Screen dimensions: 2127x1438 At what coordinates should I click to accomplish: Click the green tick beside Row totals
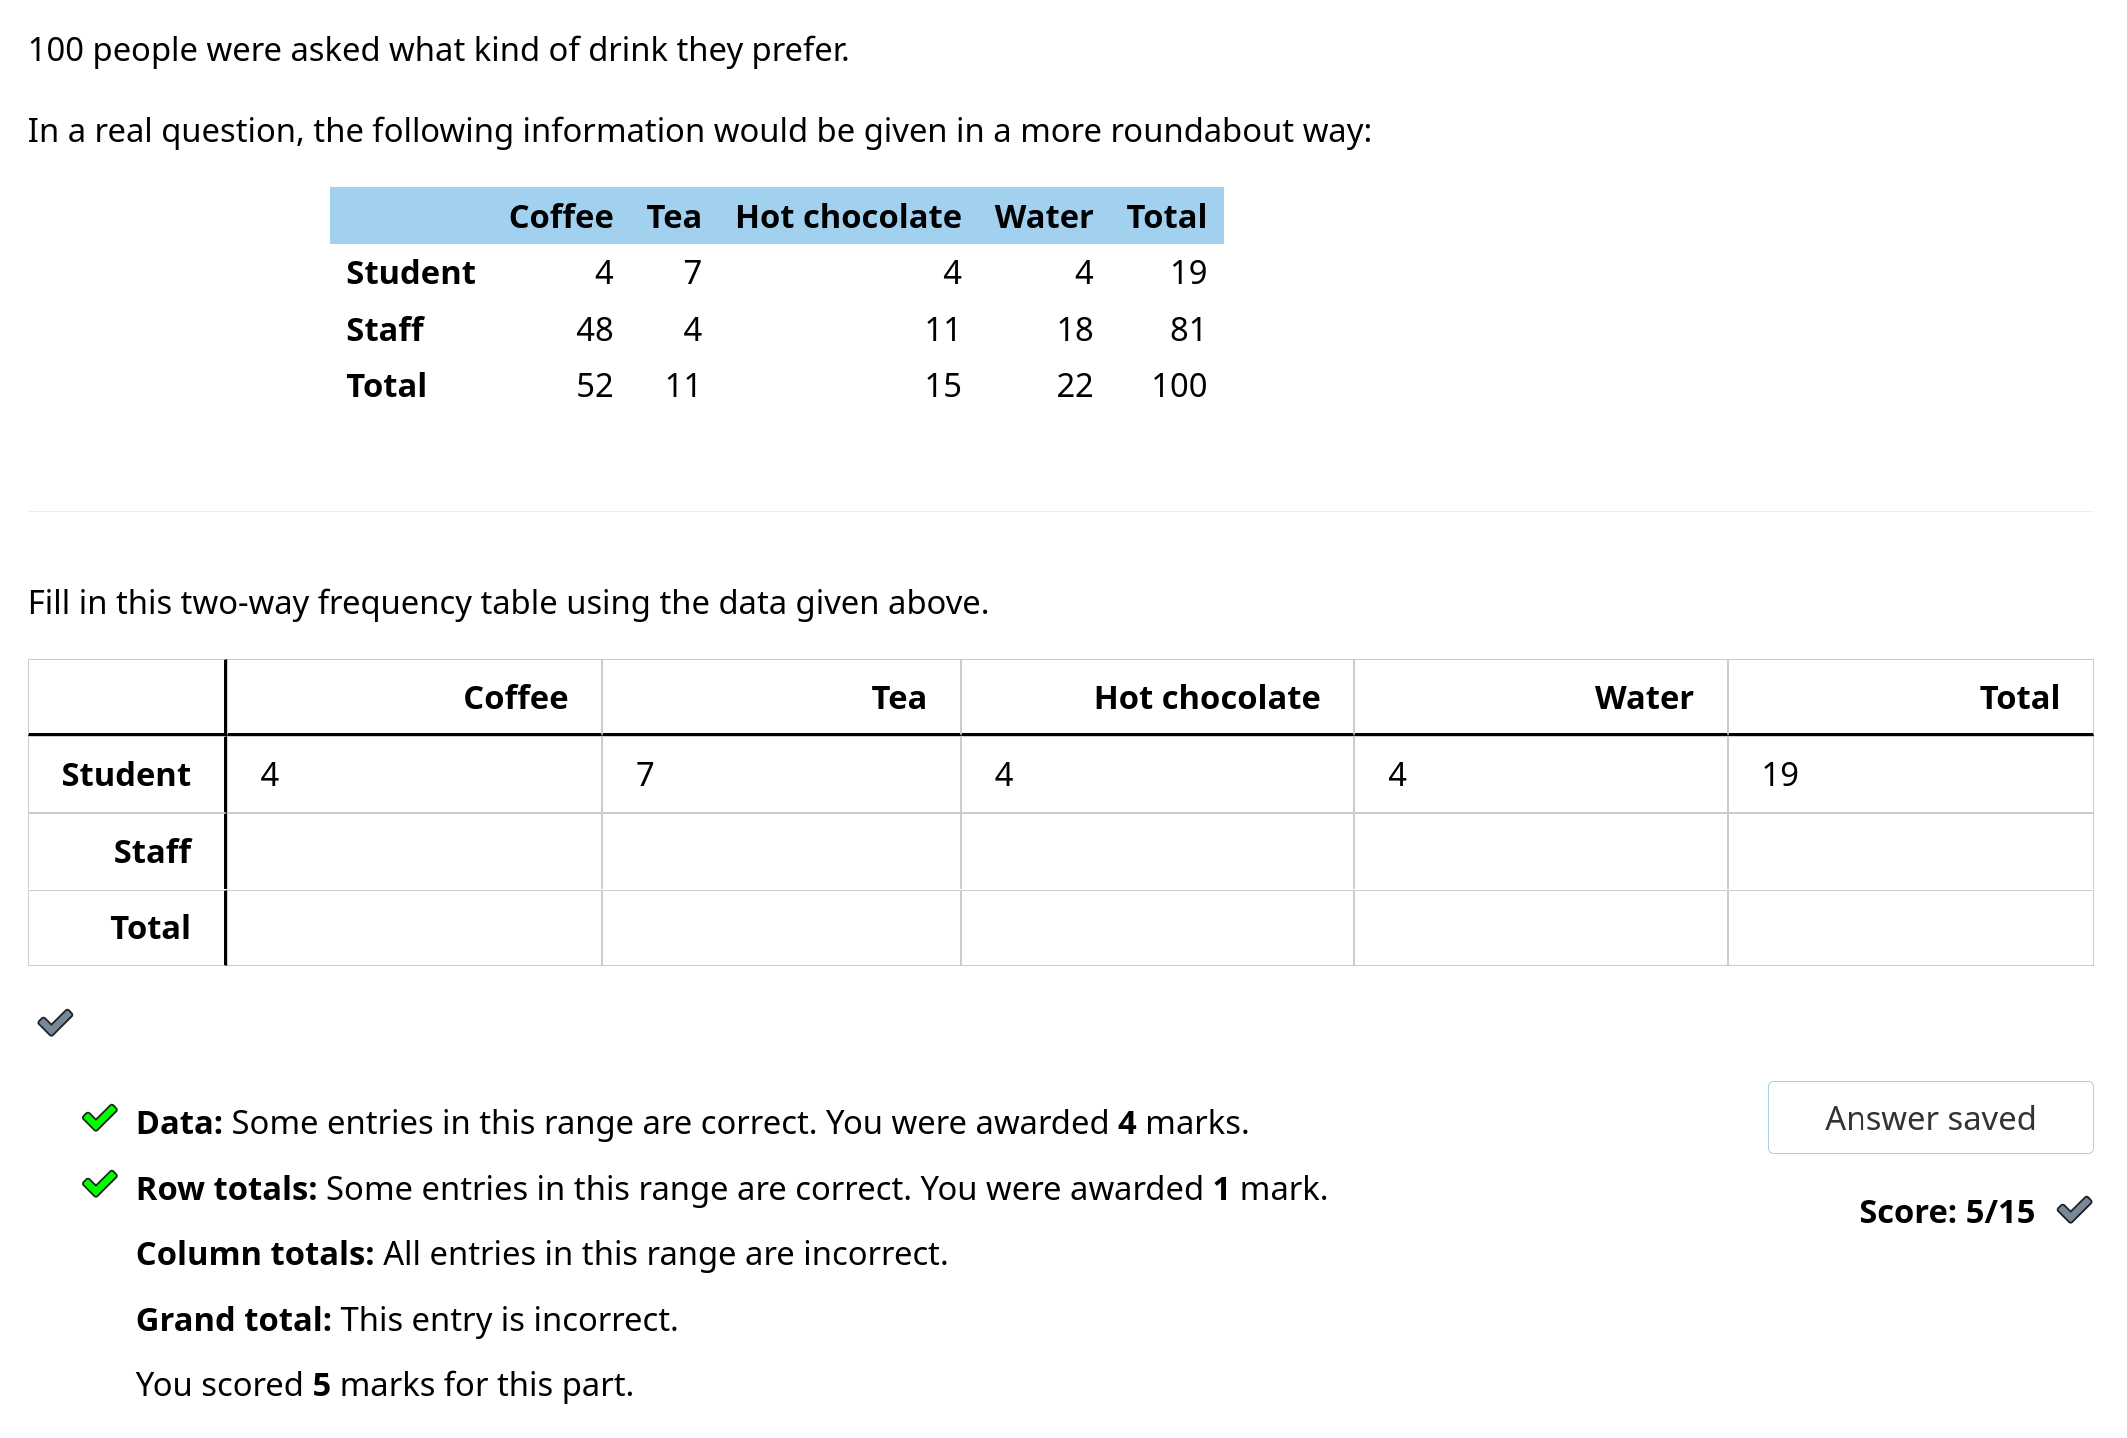pos(100,1185)
